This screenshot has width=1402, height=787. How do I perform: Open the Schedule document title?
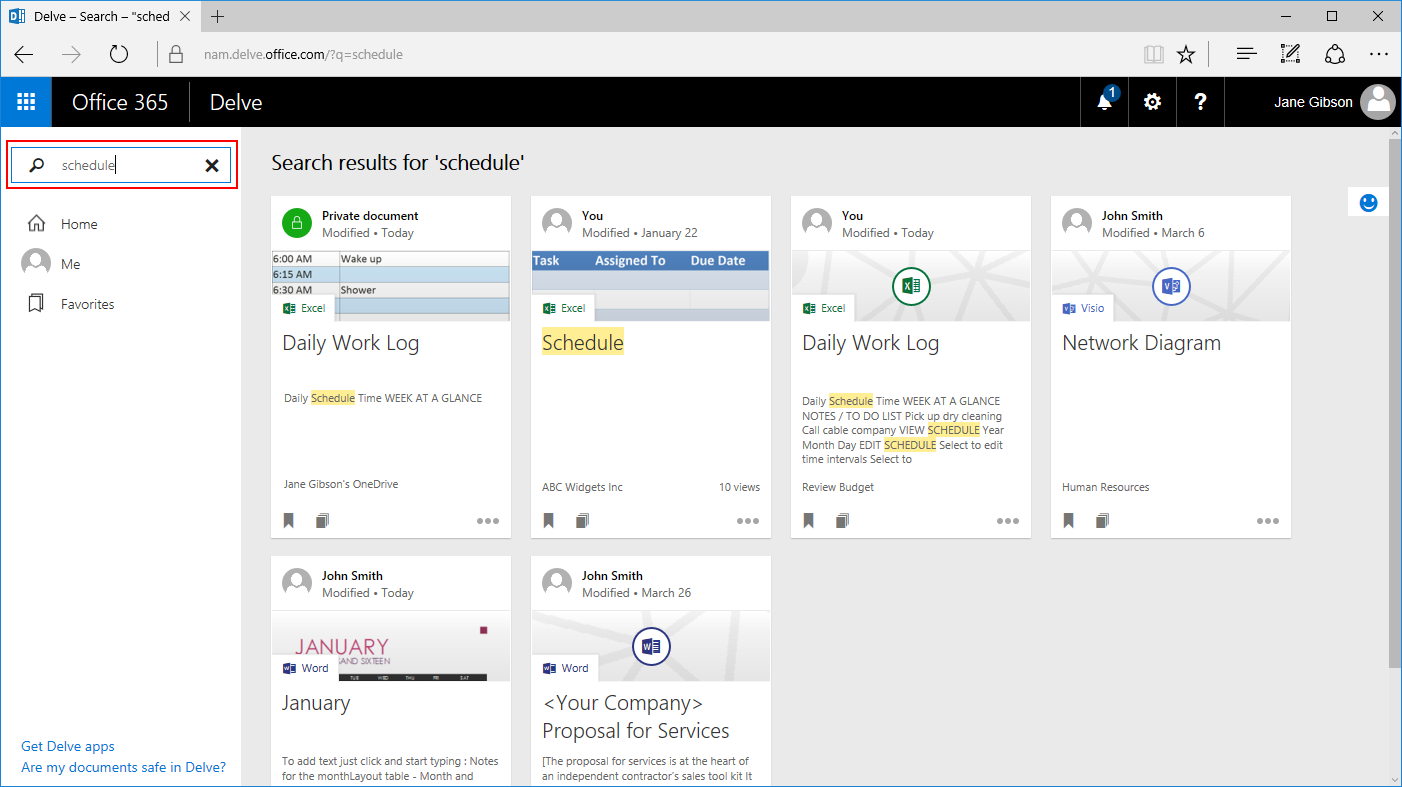click(x=583, y=343)
